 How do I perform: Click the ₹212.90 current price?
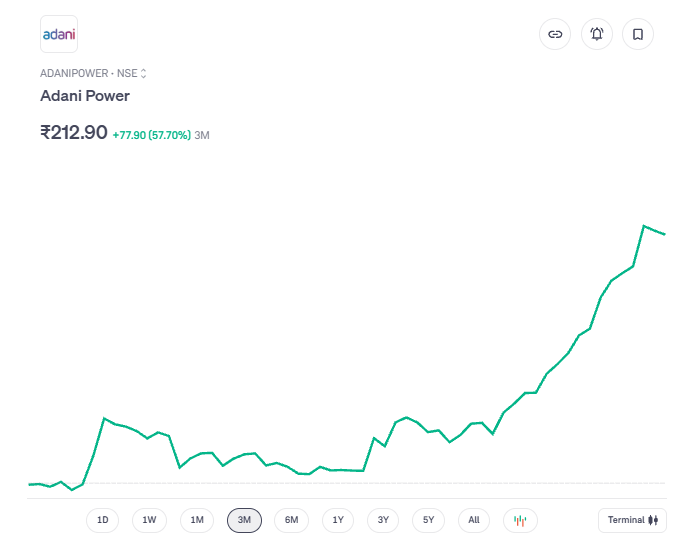click(x=74, y=132)
